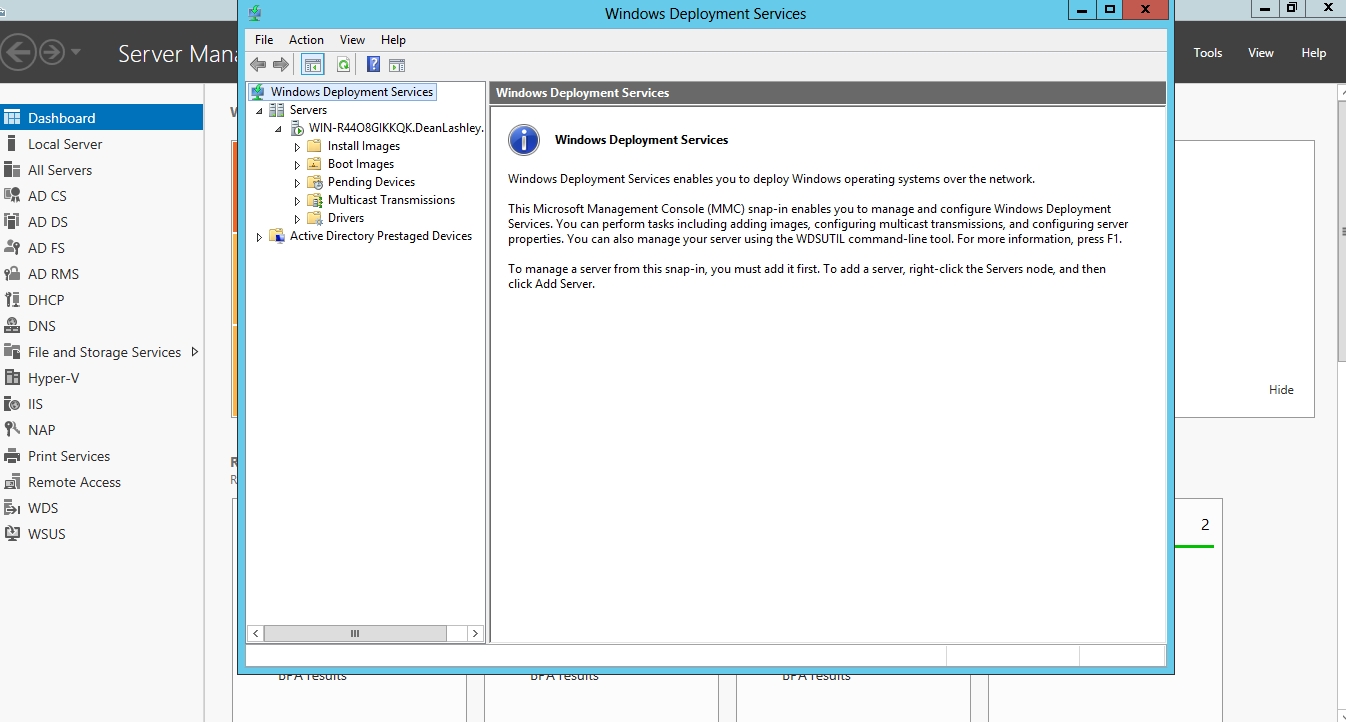The width and height of the screenshot is (1346, 722).
Task: Click the Multicast Transmissions folder icon
Action: [315, 200]
